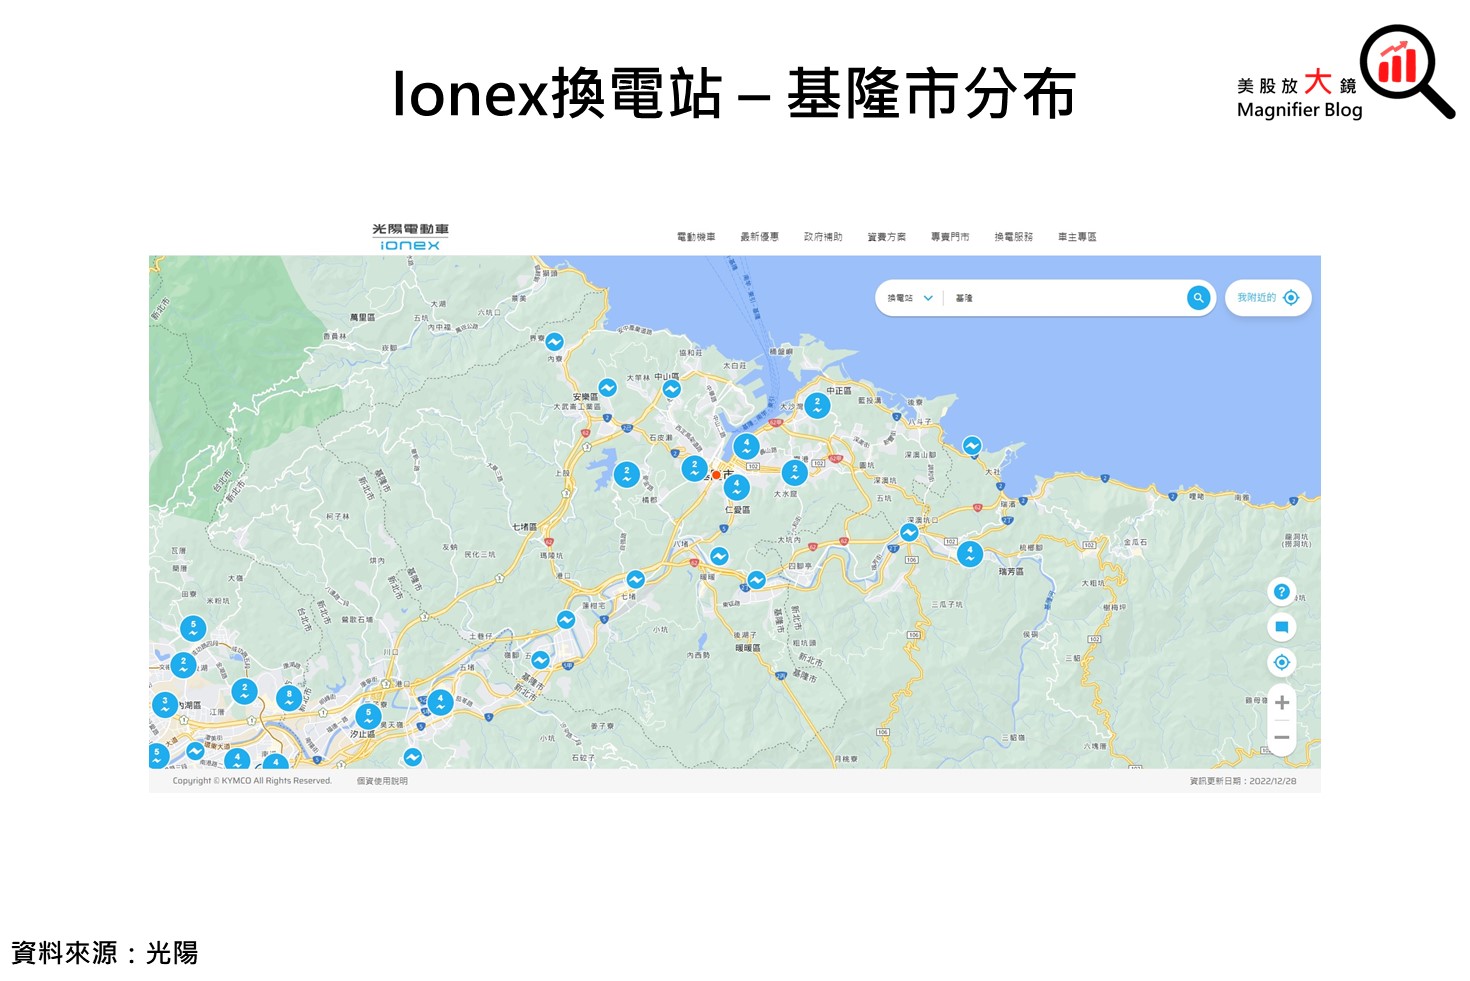Click the cluster marker showing number 8
Image resolution: width=1470 pixels, height=981 pixels.
pos(289,697)
